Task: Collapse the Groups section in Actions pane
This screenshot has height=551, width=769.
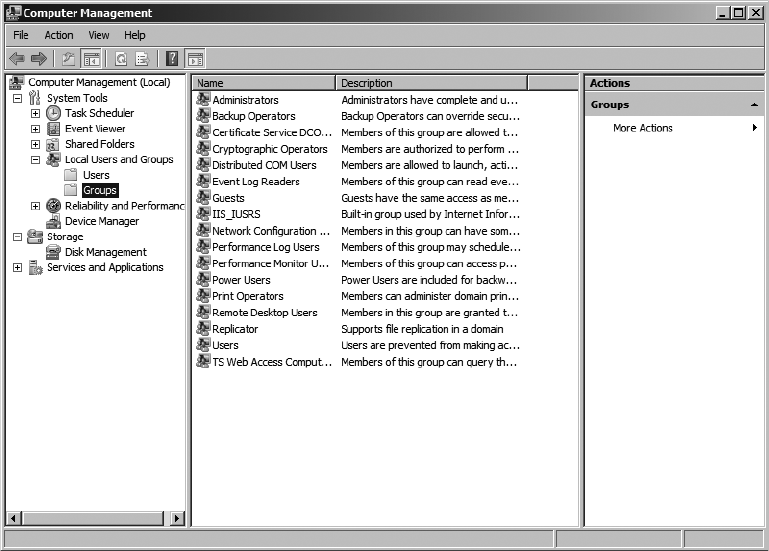Action: (754, 105)
